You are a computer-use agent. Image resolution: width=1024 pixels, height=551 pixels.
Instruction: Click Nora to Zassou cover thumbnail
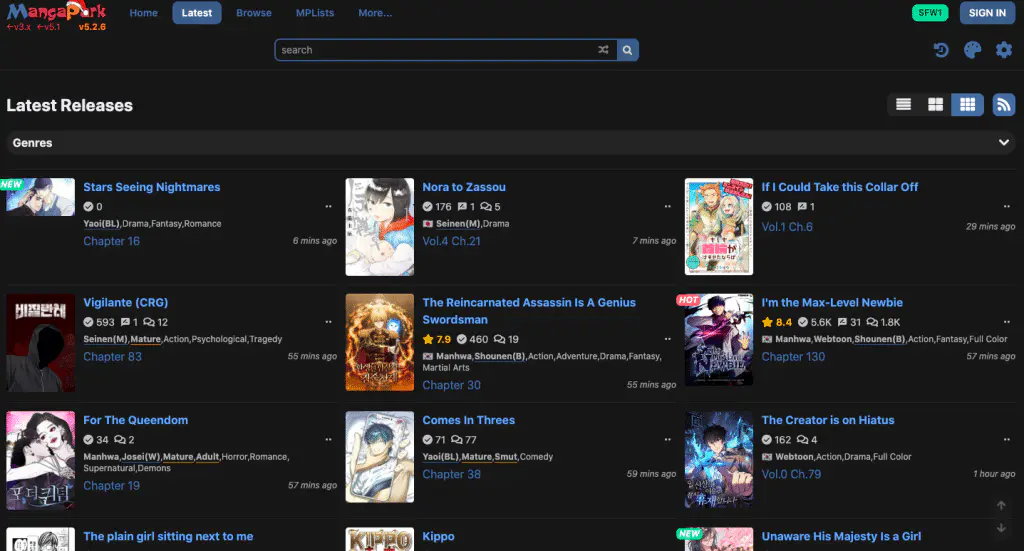379,227
